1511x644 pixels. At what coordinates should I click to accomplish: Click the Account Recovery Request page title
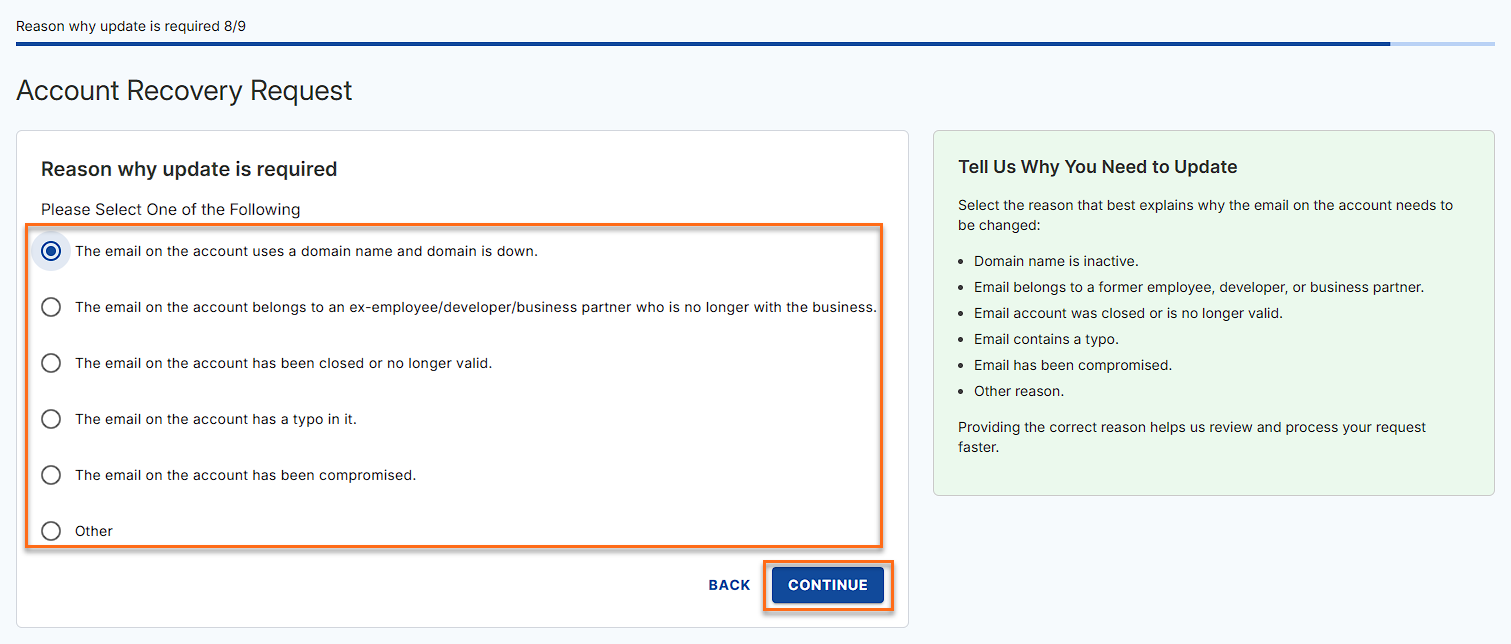184,91
